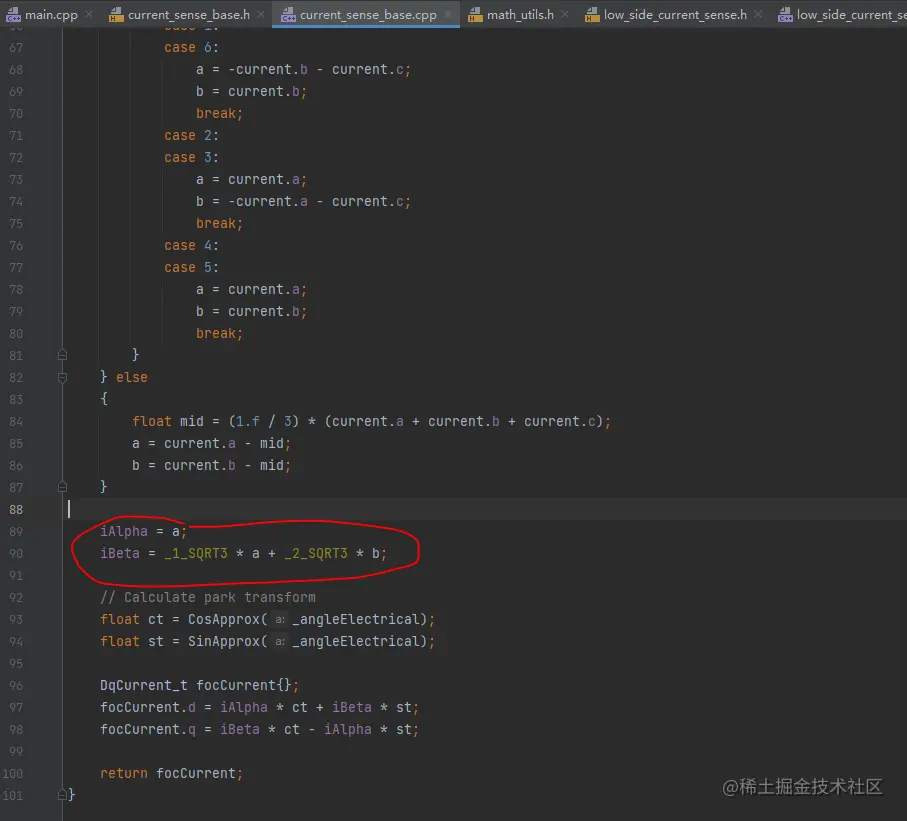Click the icon of the last, cut-off low_side_current_se tab
This screenshot has height=821, width=907.
click(x=786, y=14)
